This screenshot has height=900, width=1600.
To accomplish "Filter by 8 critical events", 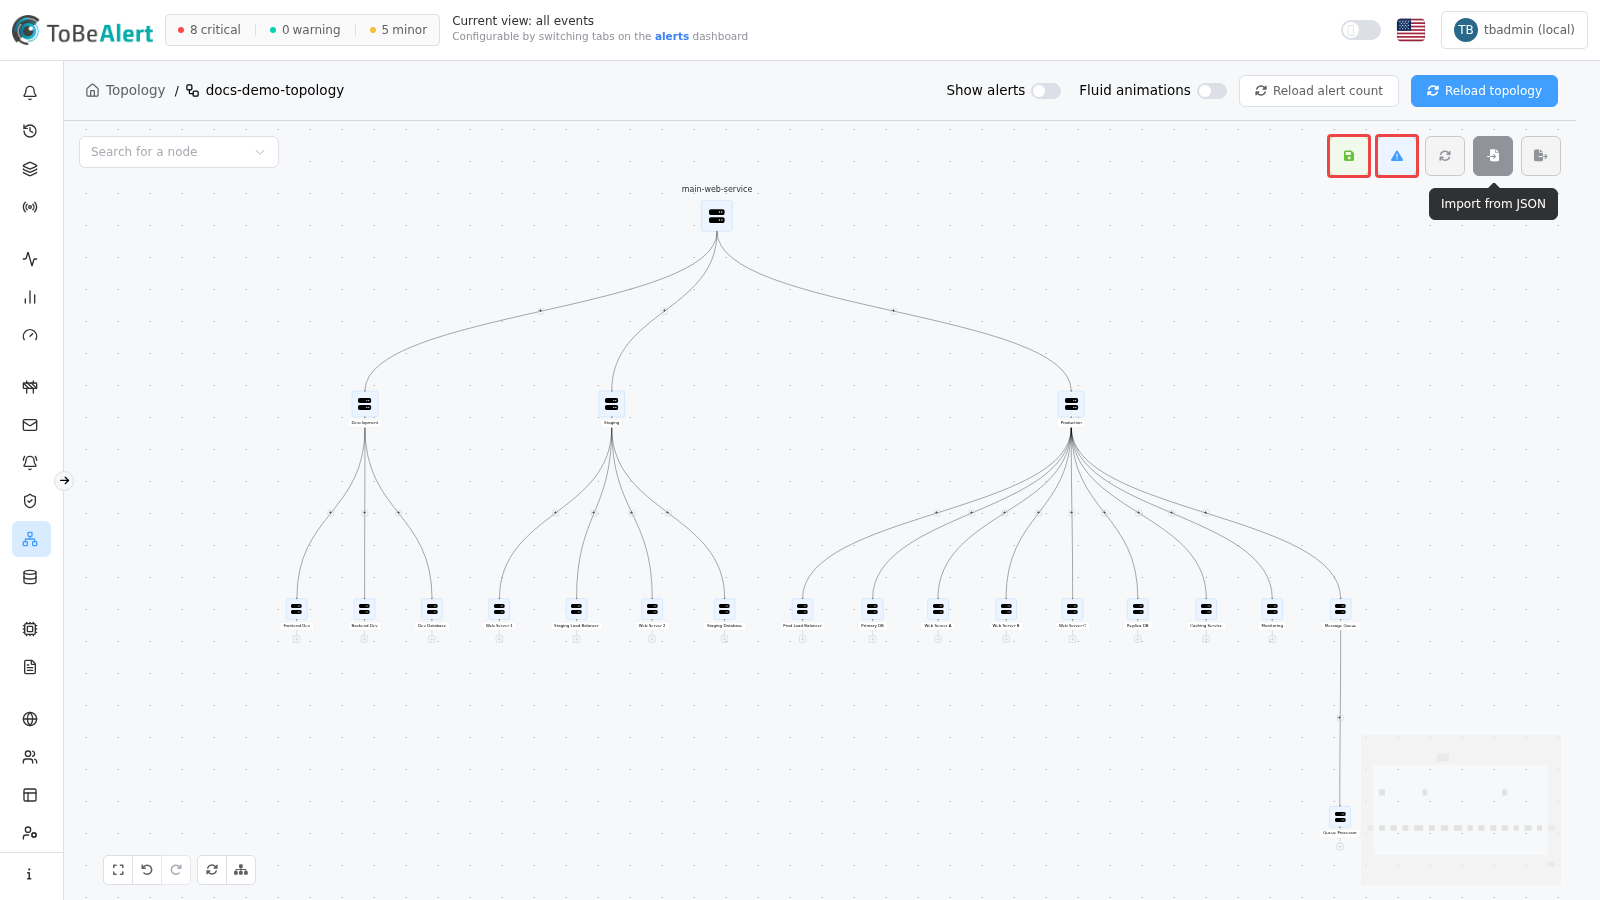I will point(210,30).
